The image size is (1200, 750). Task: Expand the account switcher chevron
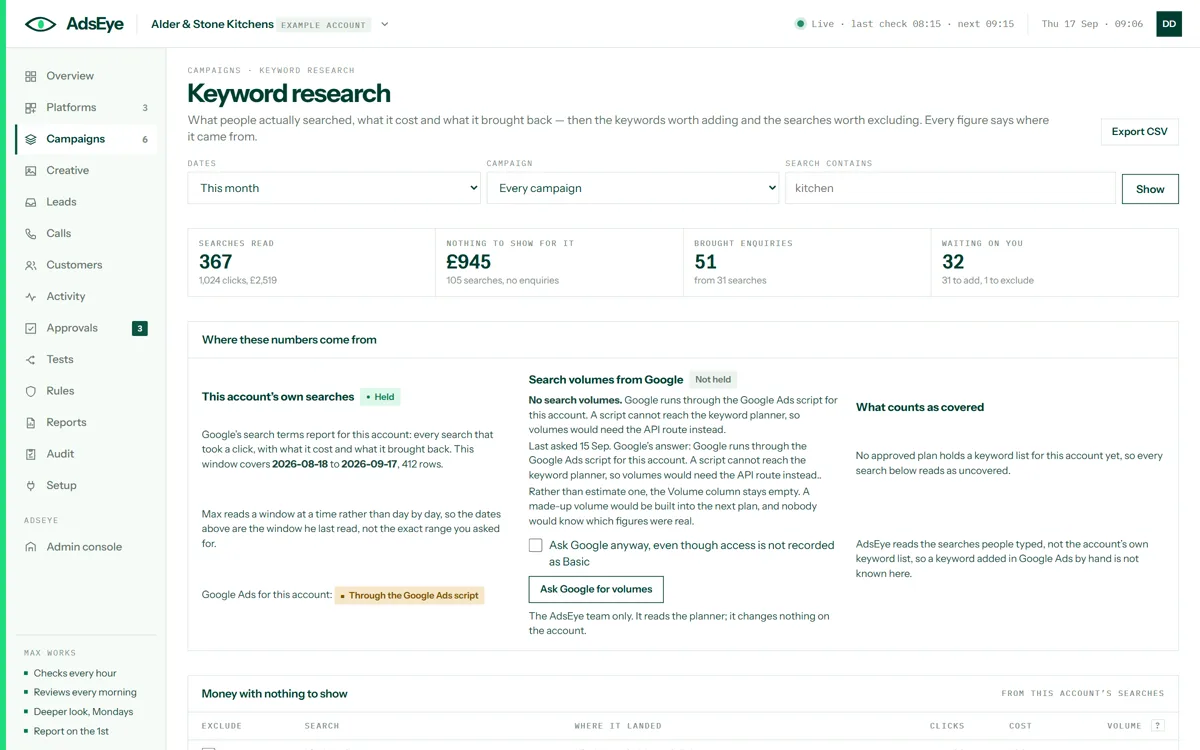point(385,24)
